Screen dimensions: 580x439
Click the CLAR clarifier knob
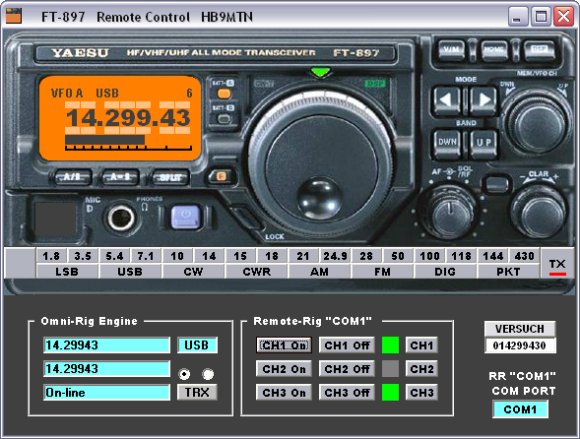538,211
